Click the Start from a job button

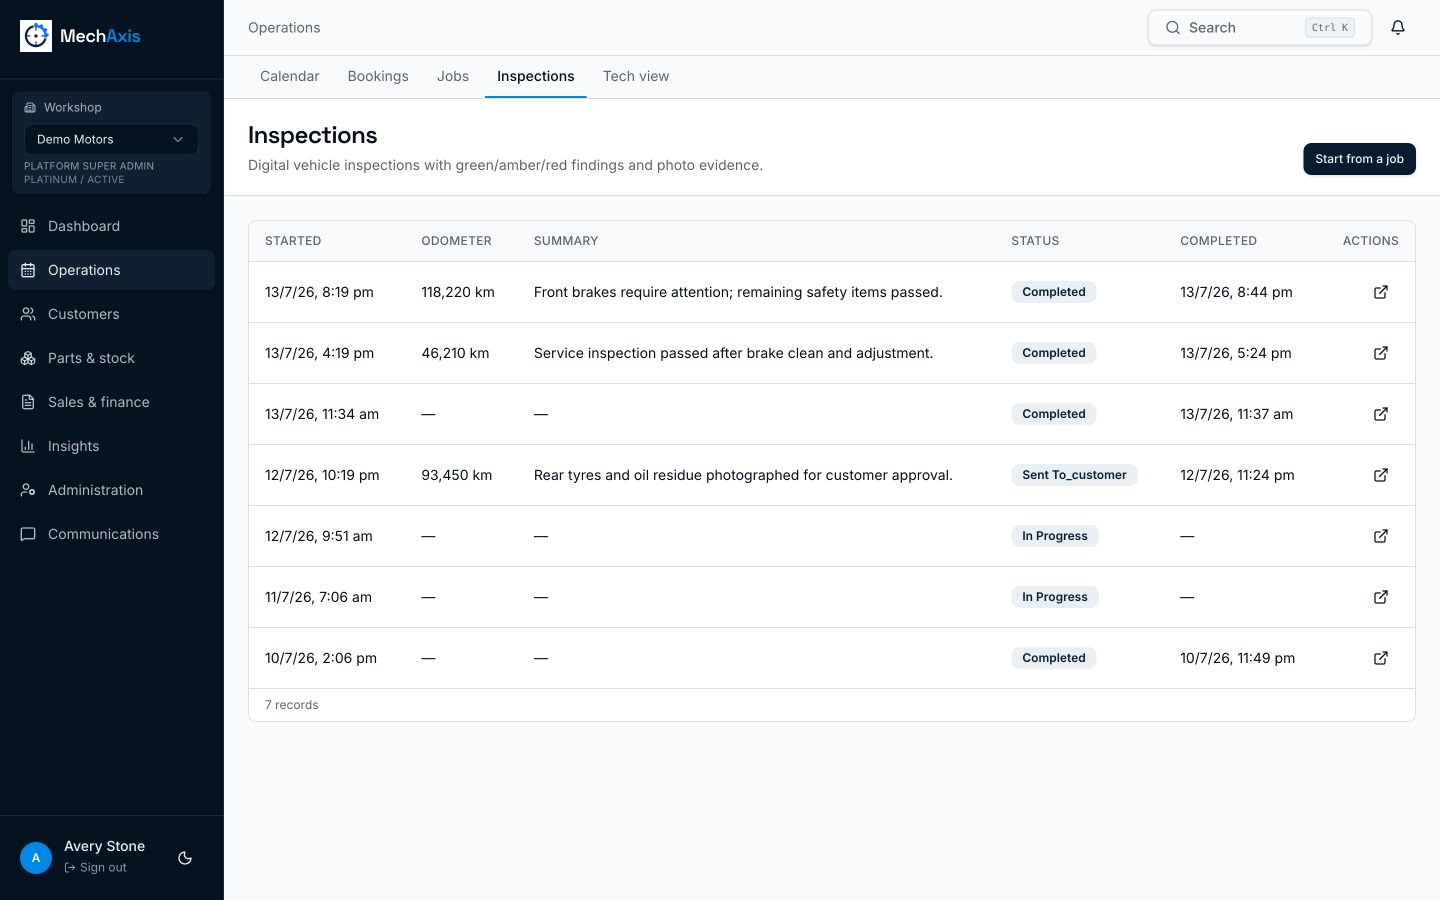coord(1359,159)
